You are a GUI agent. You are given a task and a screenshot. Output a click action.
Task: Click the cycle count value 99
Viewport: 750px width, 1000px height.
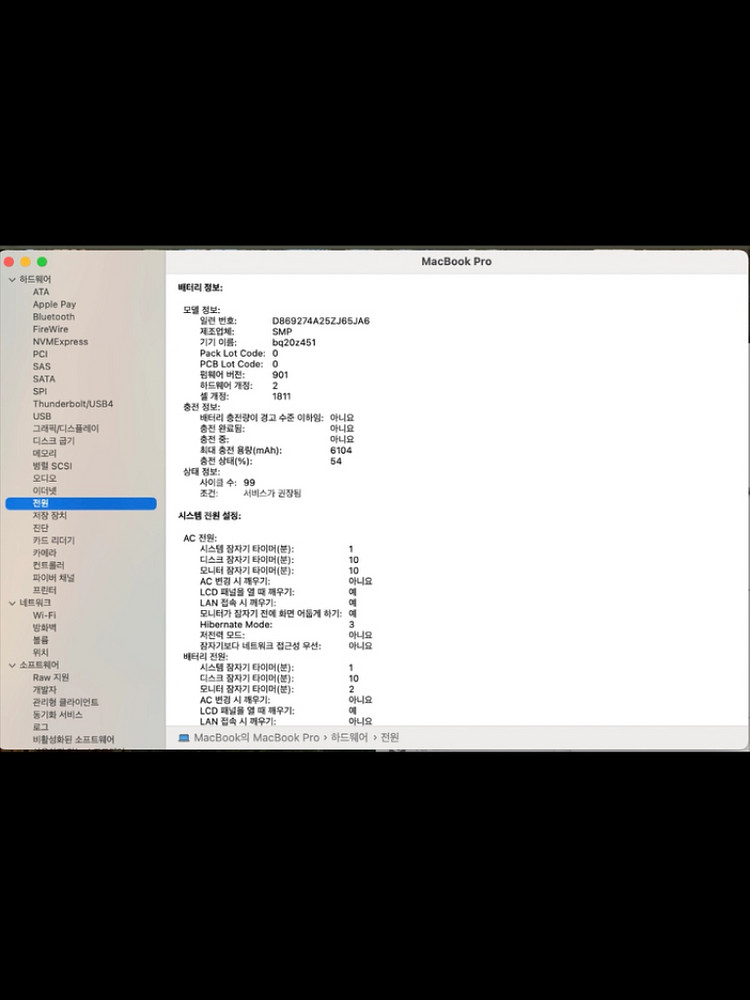point(249,483)
